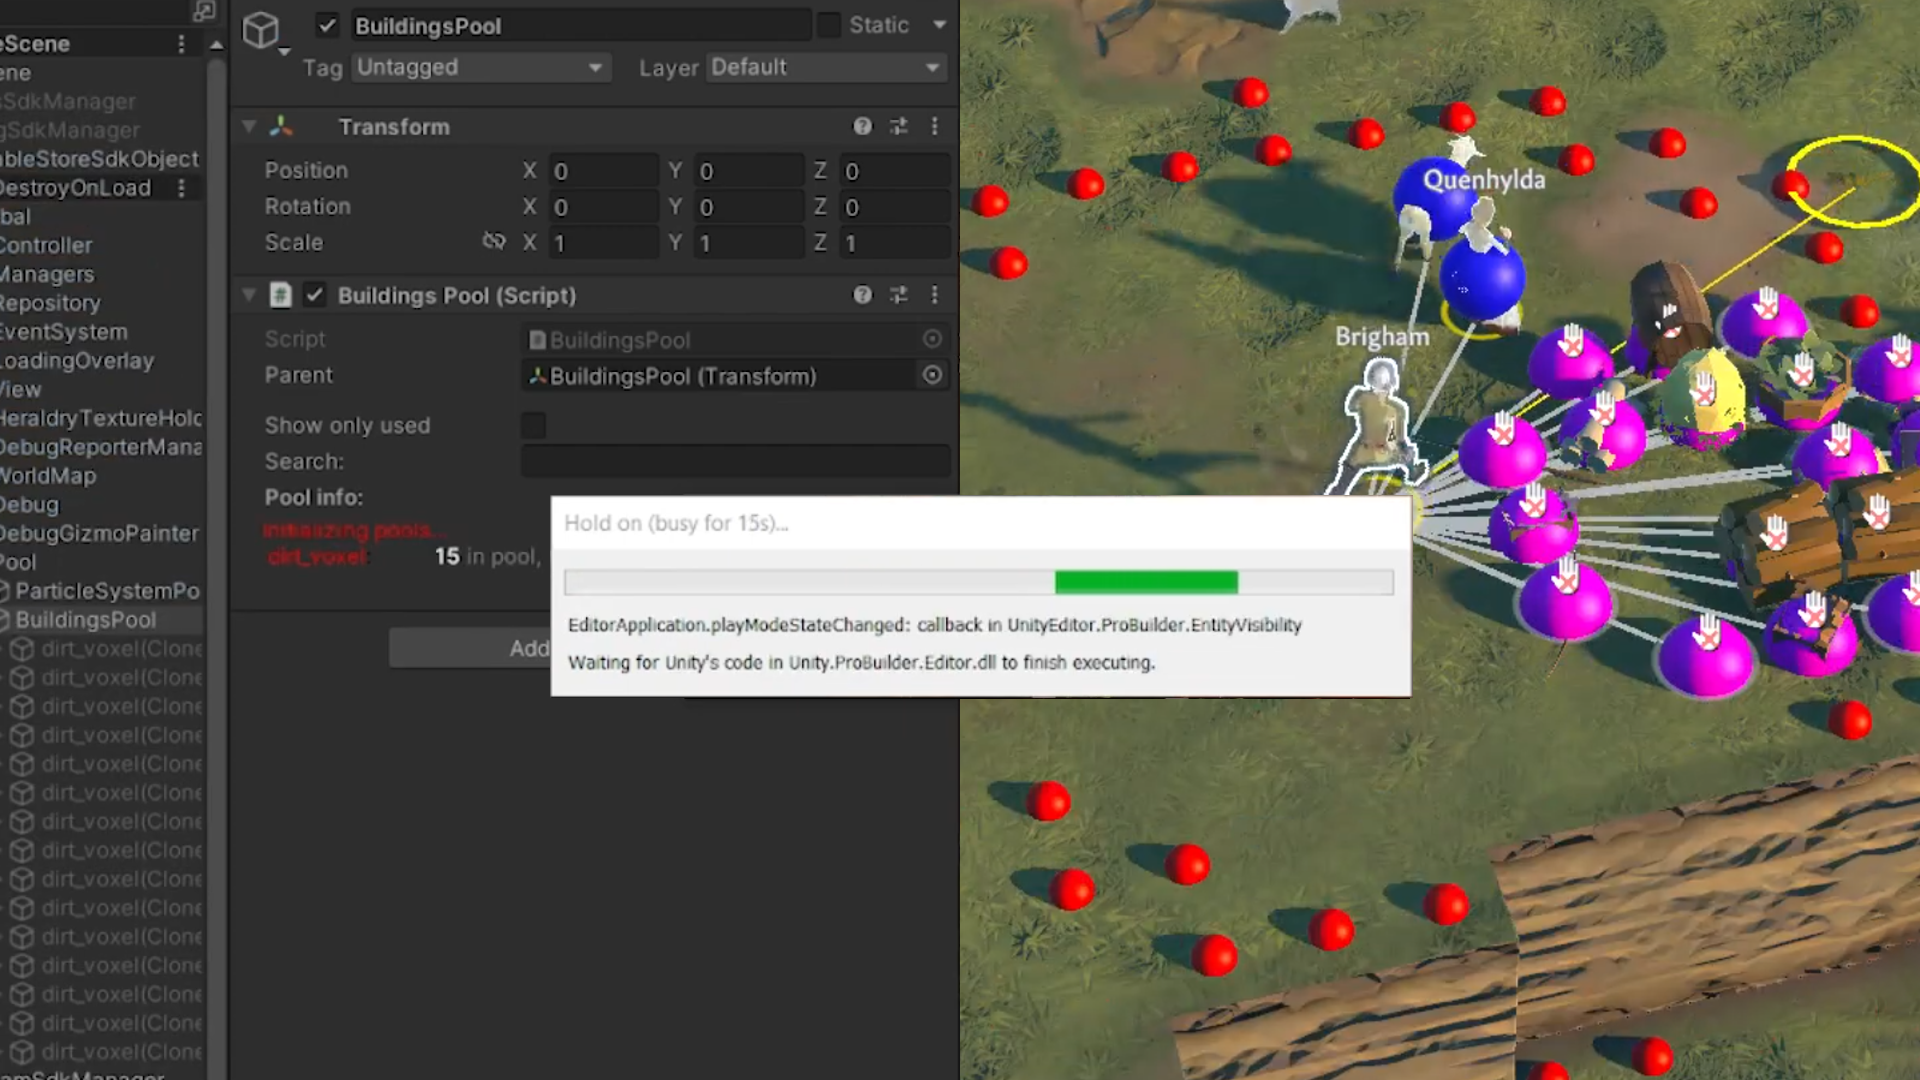Viewport: 1920px width, 1080px height.
Task: Click the Transform component axes icon
Action: pyautogui.click(x=281, y=127)
